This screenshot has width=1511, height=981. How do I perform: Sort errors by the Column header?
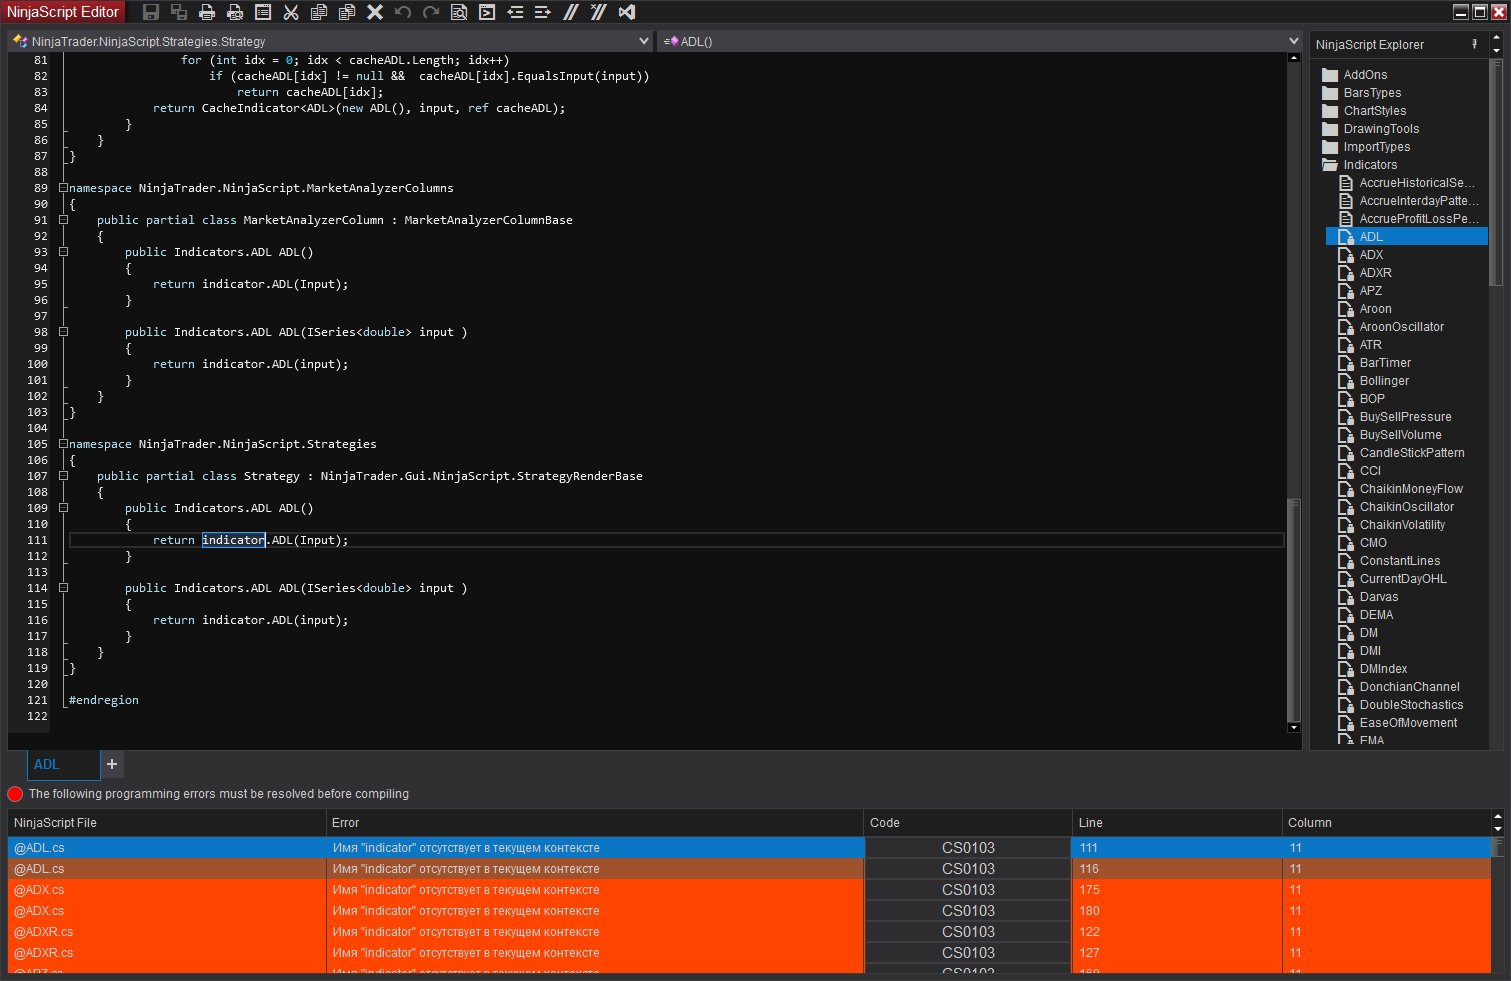pyautogui.click(x=1385, y=823)
